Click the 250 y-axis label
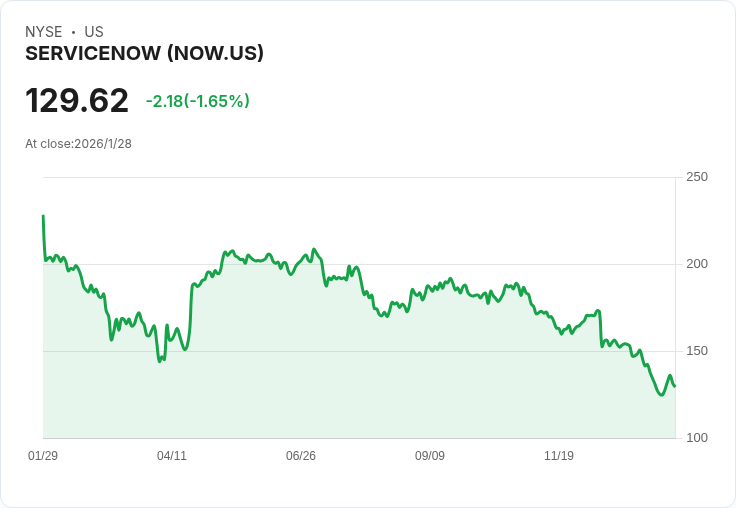This screenshot has width=736, height=508. [x=697, y=177]
